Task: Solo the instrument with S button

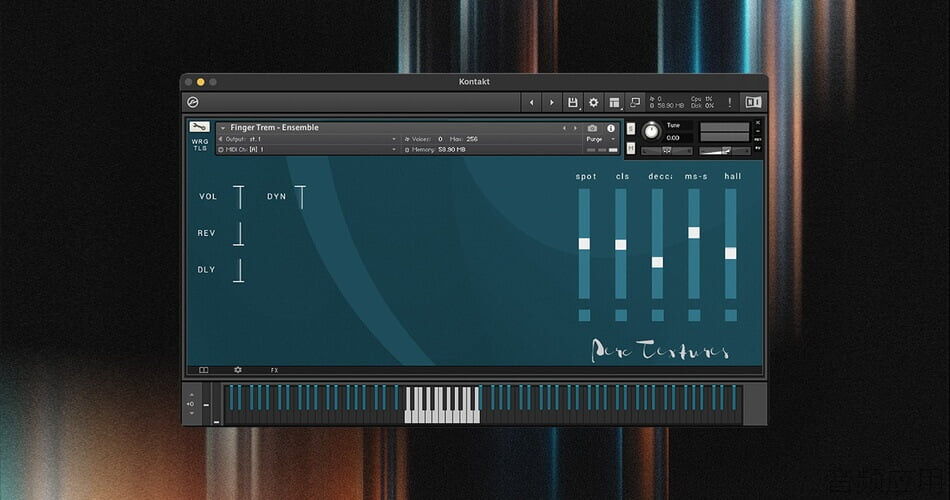Action: point(631,128)
